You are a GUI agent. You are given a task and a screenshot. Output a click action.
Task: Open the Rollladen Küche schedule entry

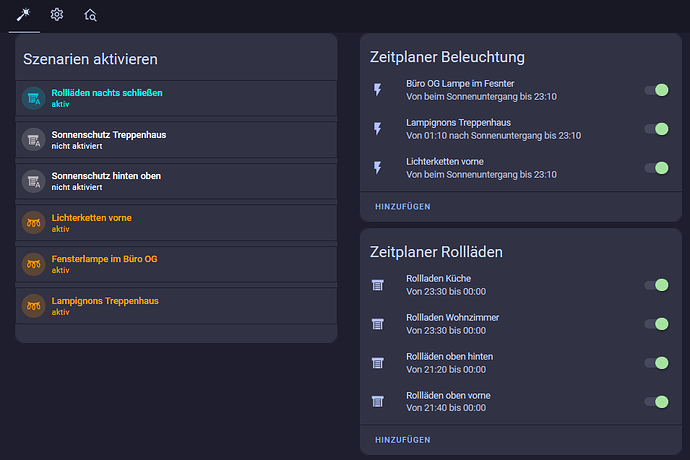click(x=446, y=285)
